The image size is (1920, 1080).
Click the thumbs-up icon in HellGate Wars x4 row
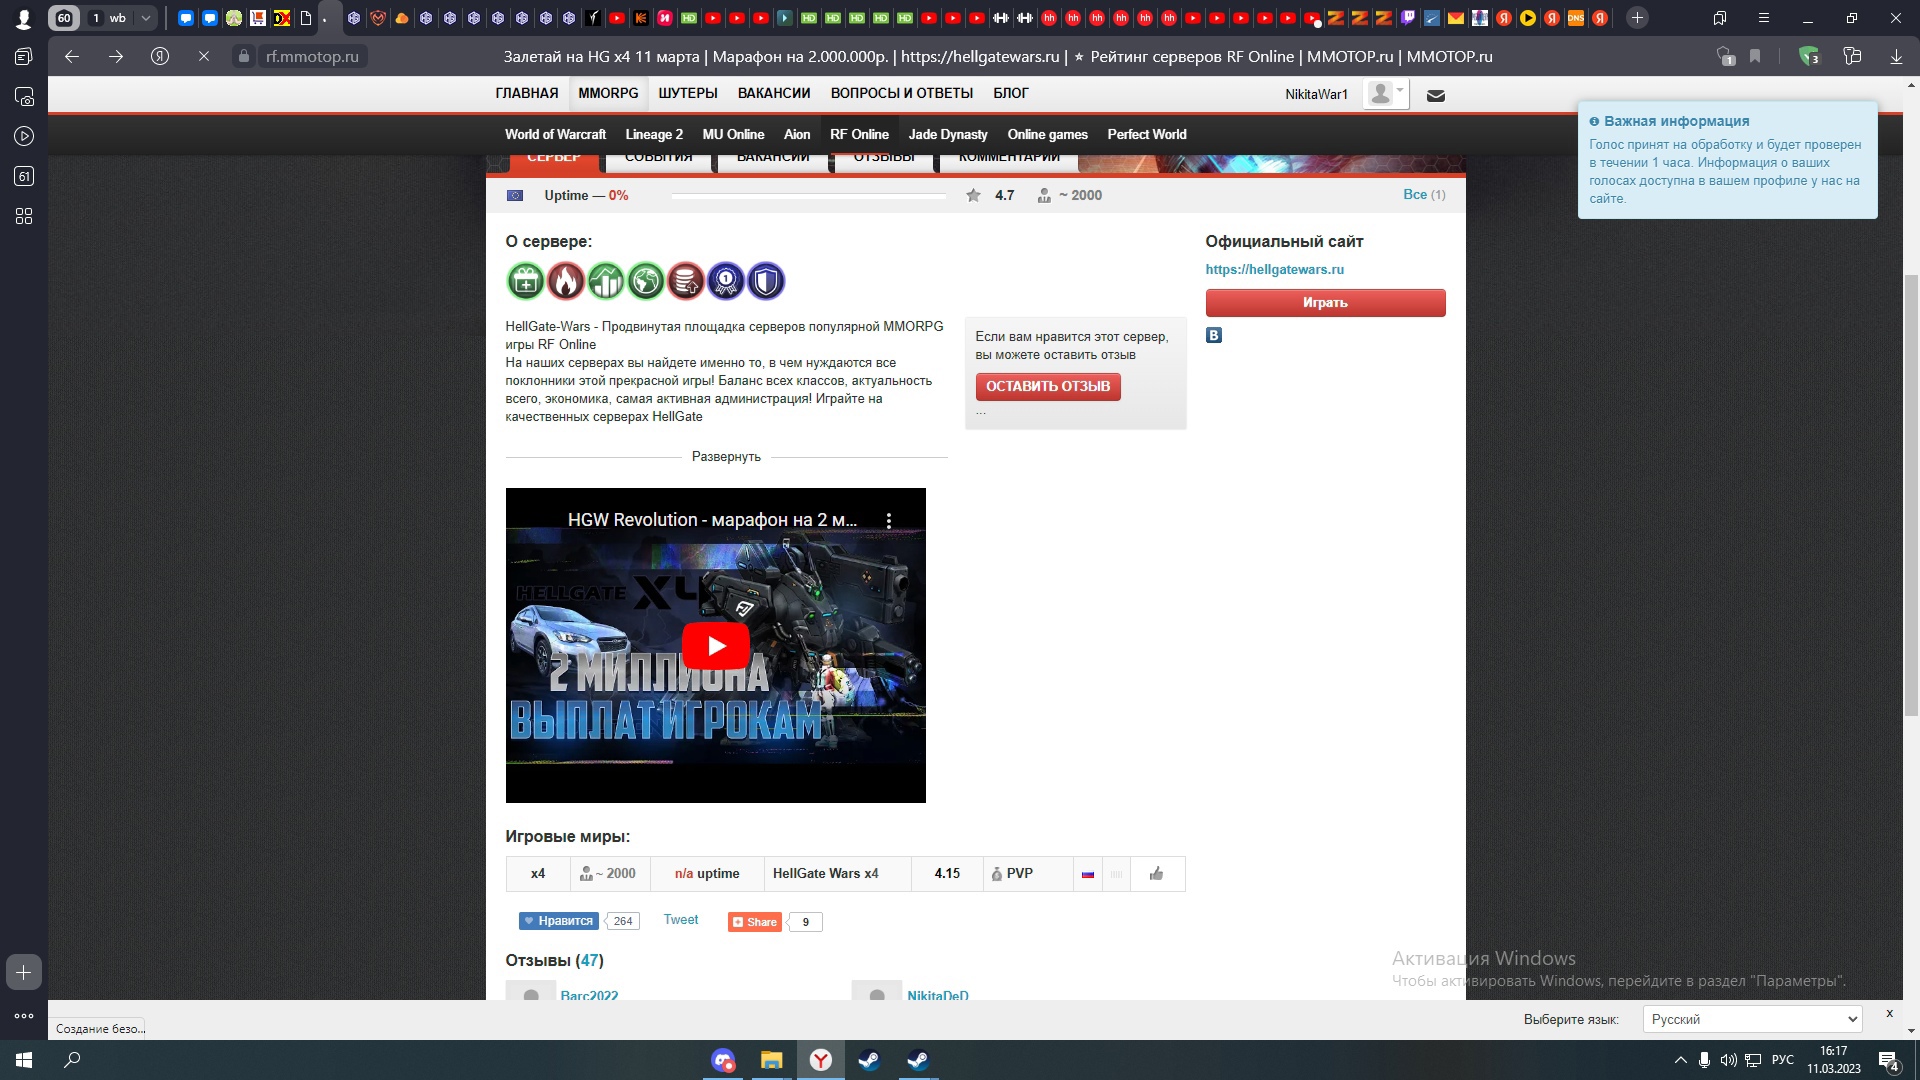pos(1157,874)
